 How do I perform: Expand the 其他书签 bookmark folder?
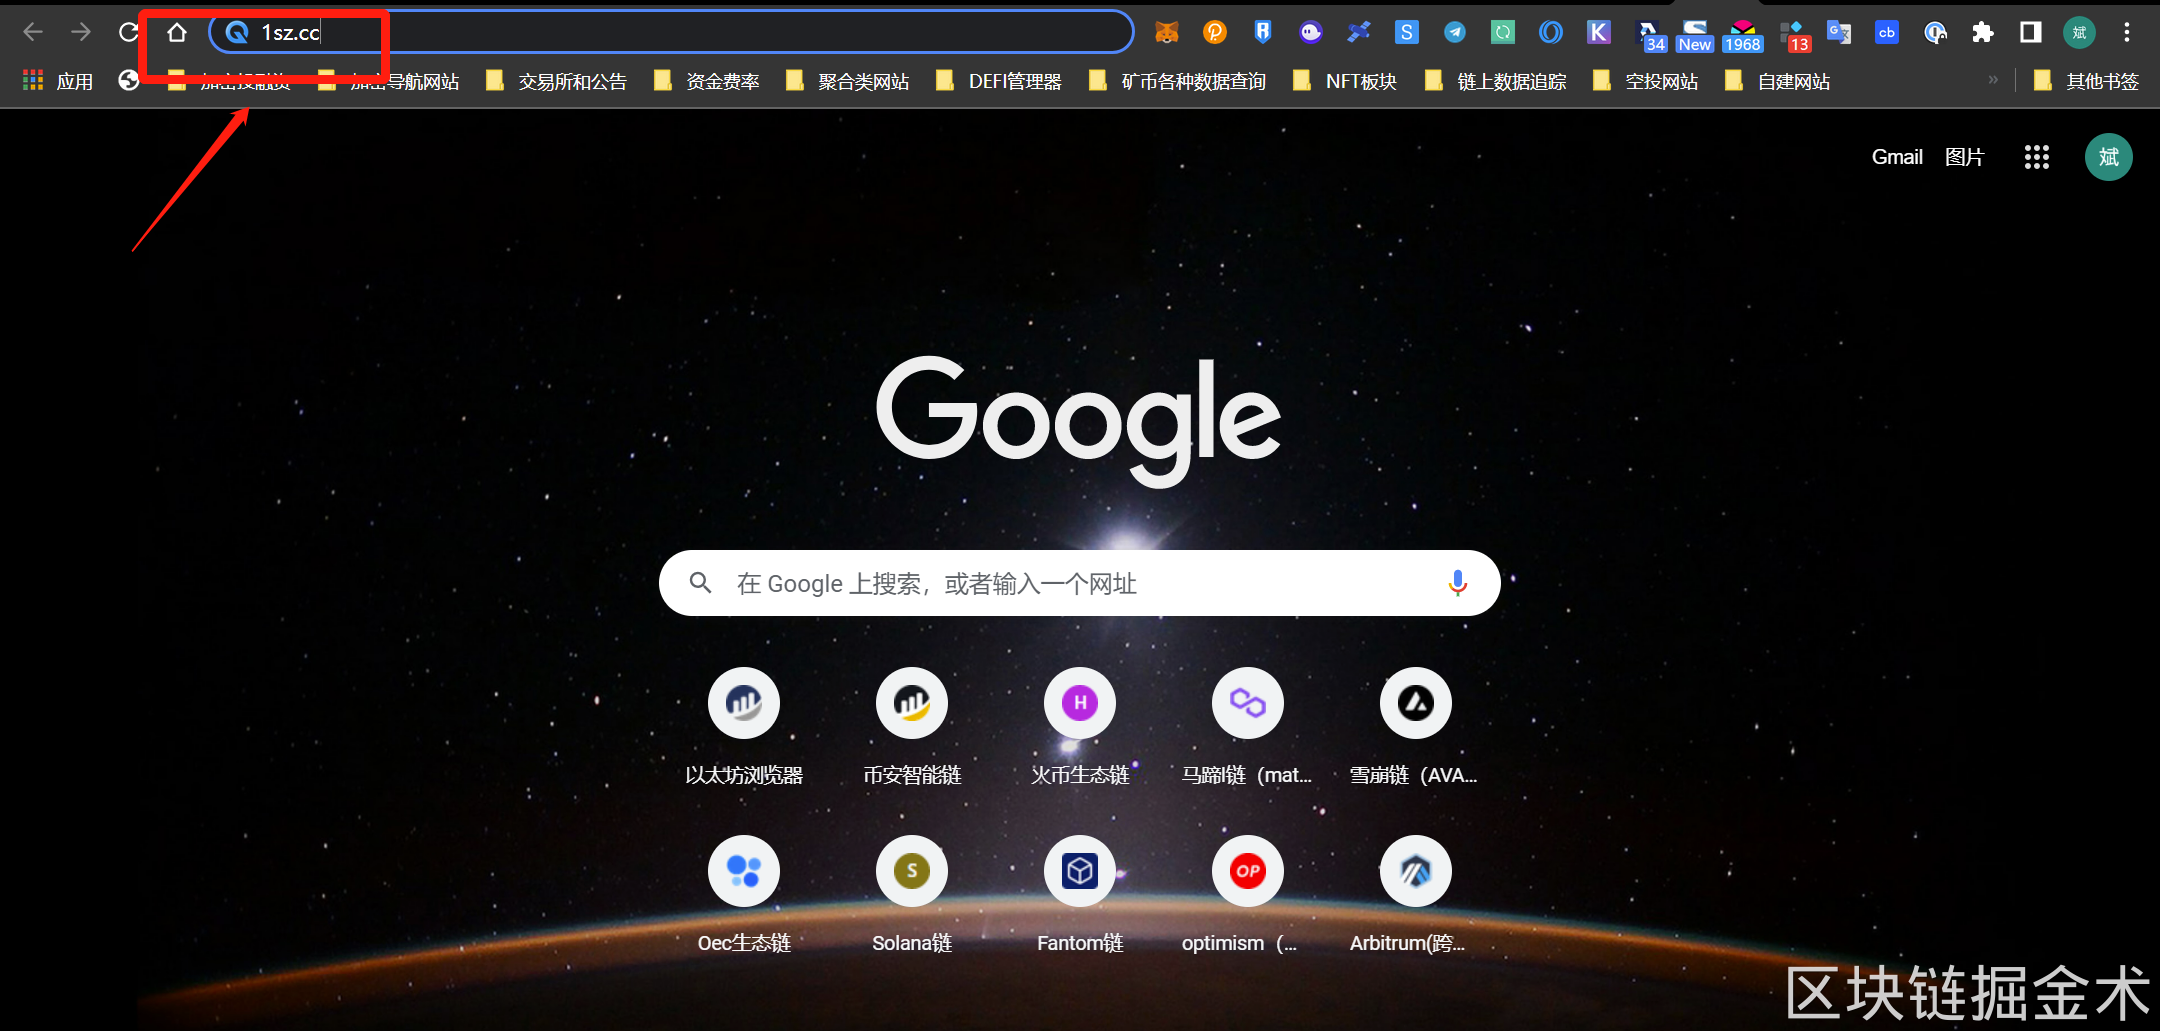pyautogui.click(x=2086, y=81)
